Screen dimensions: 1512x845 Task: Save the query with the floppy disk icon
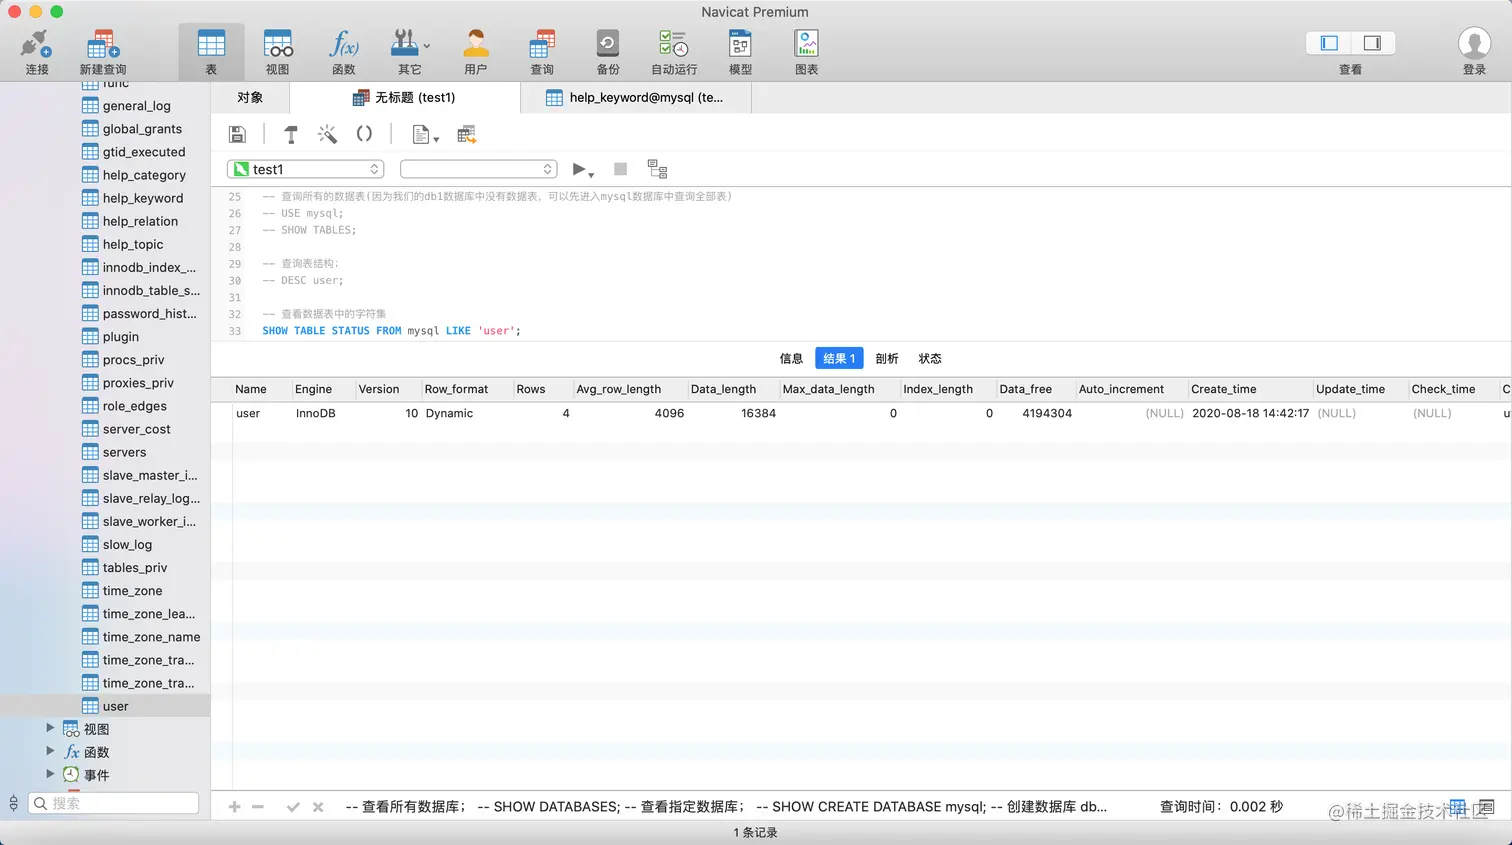coord(237,134)
